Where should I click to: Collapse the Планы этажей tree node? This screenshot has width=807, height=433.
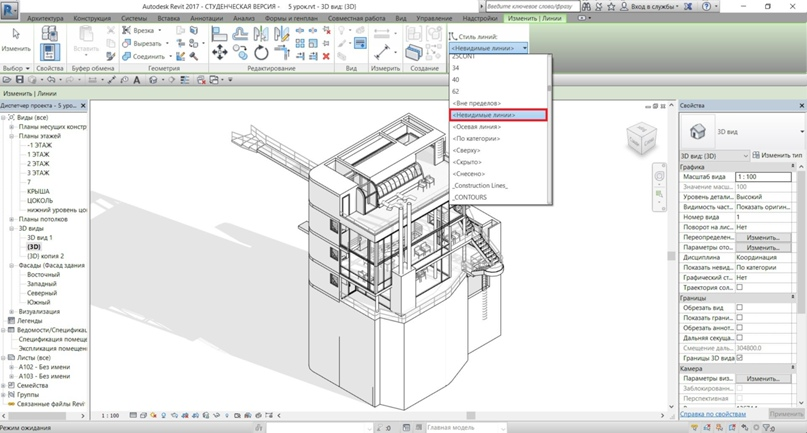point(11,136)
